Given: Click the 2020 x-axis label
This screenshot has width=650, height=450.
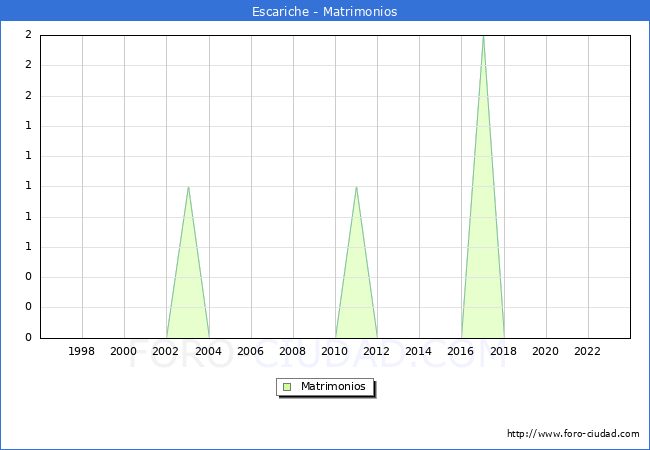Looking at the screenshot, I should pyautogui.click(x=546, y=351).
